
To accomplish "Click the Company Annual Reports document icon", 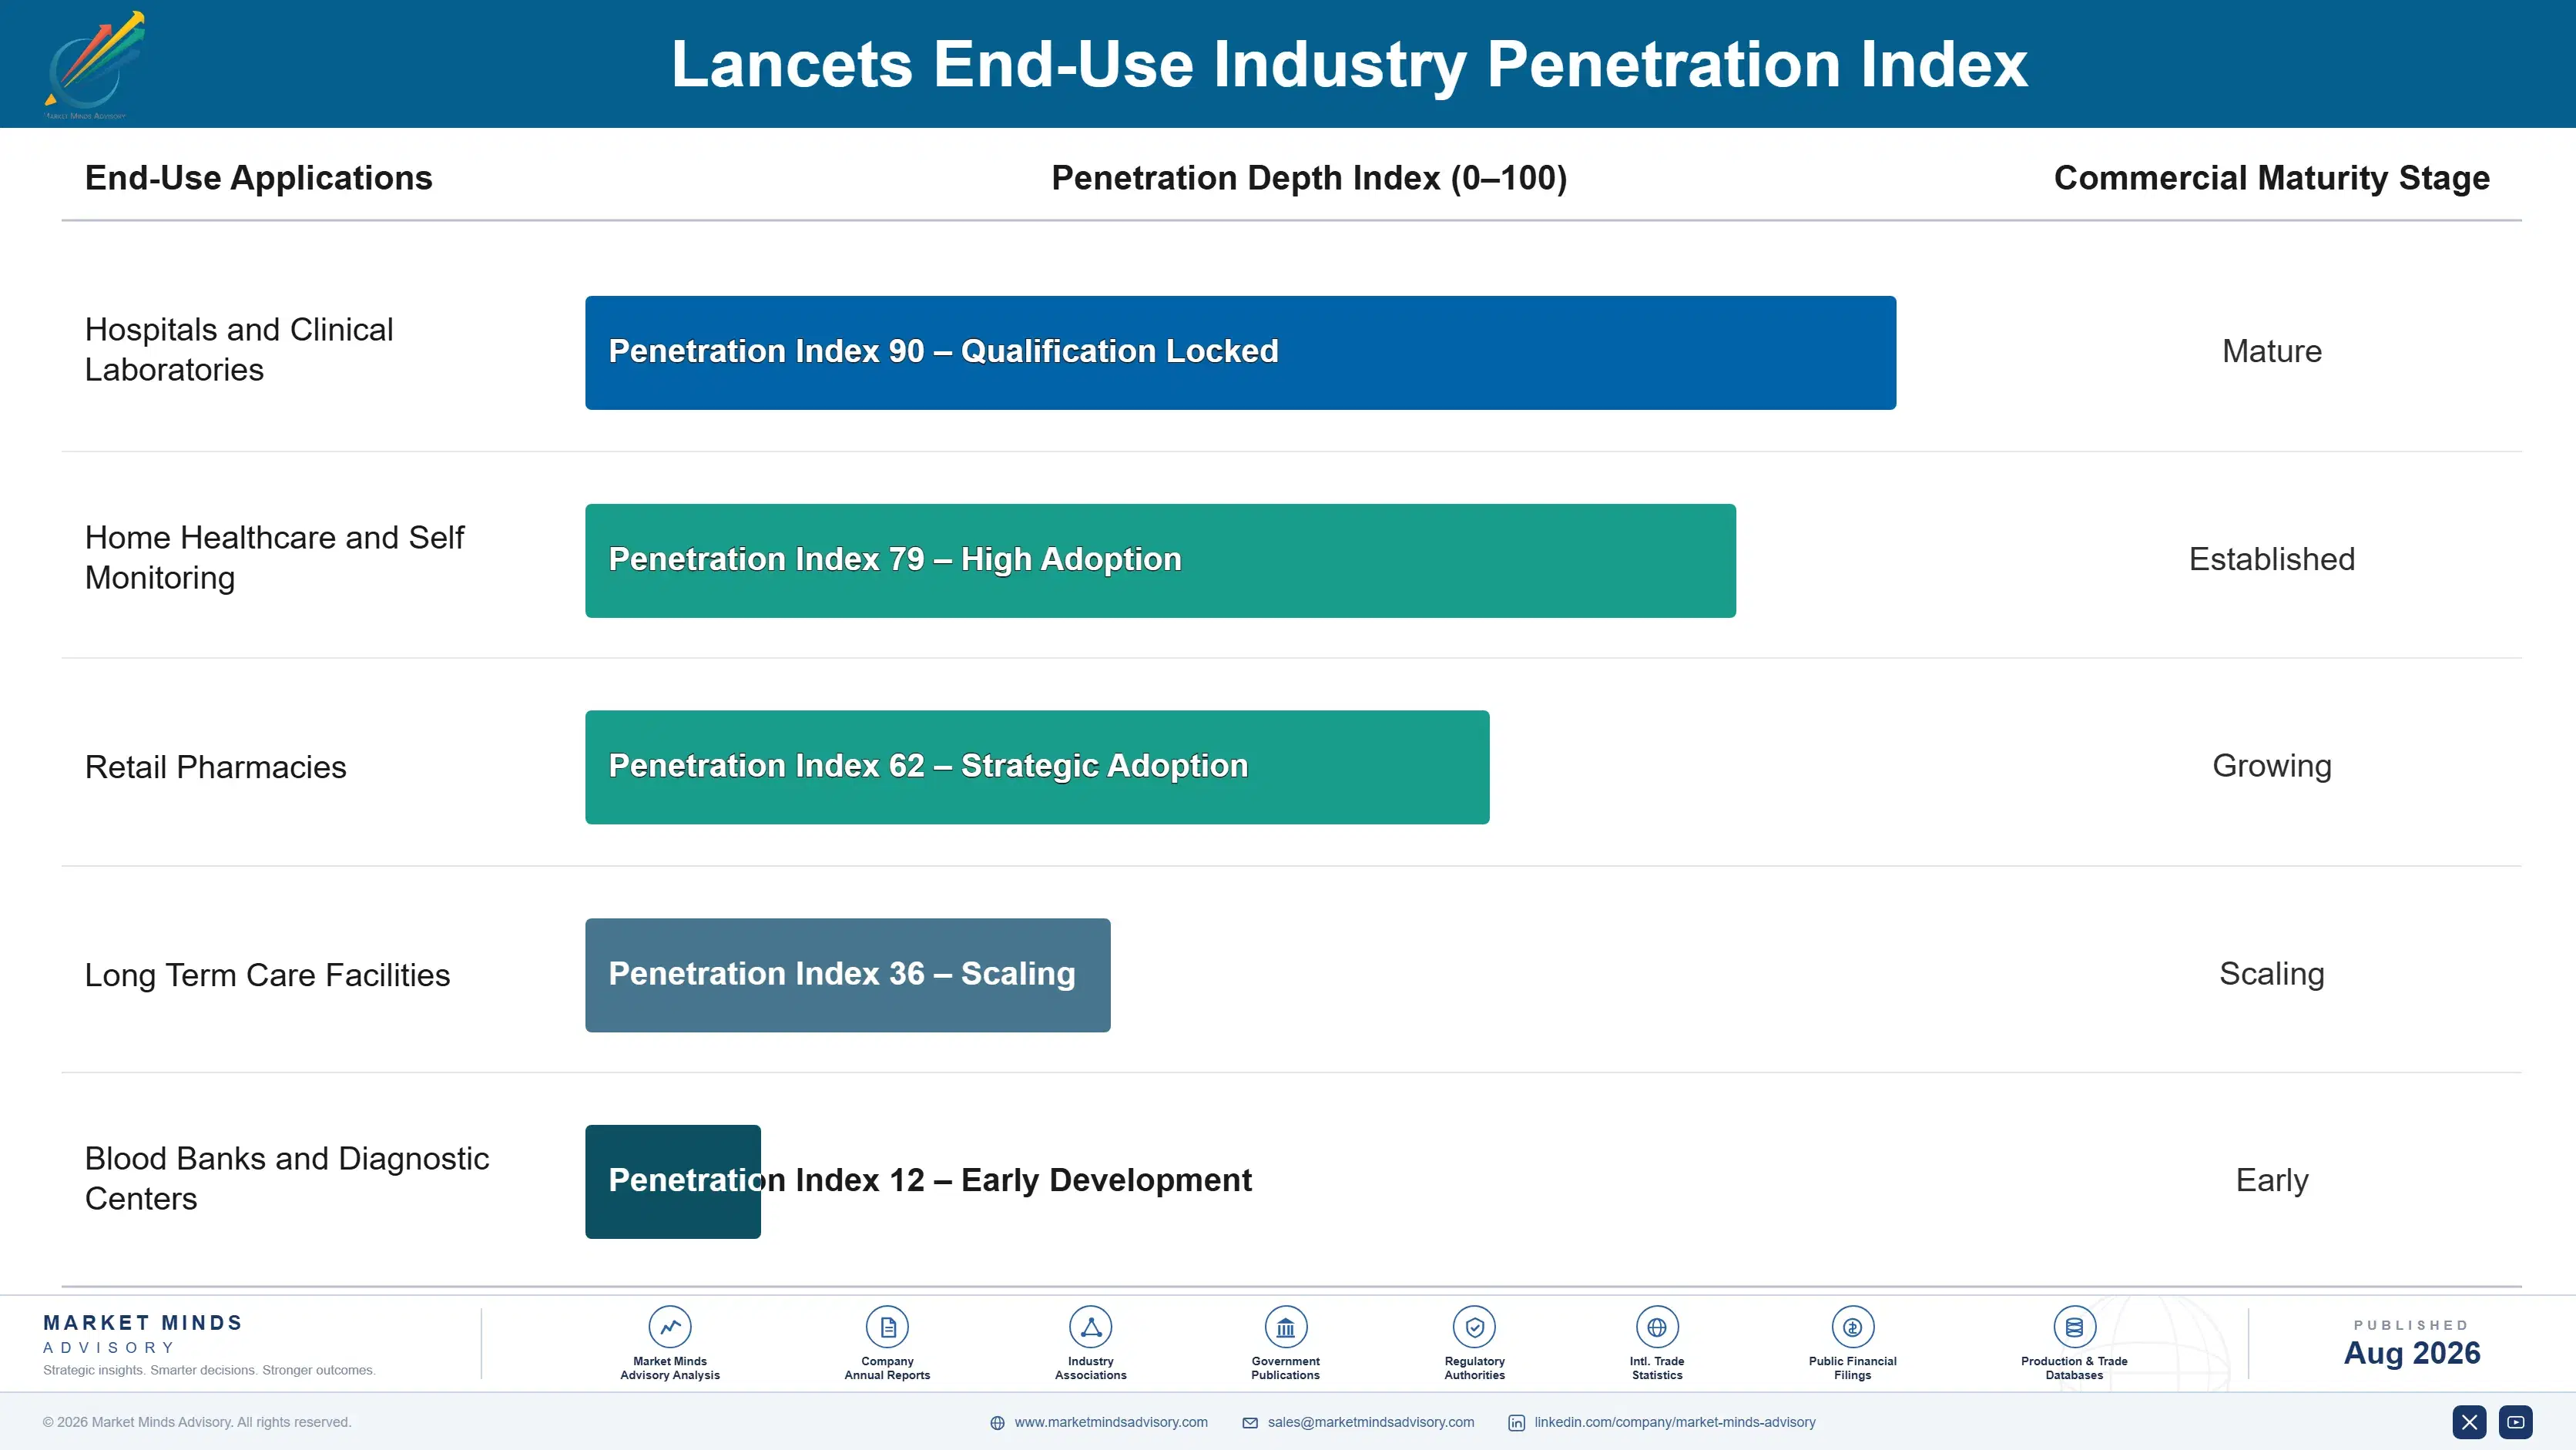I will tap(887, 1327).
